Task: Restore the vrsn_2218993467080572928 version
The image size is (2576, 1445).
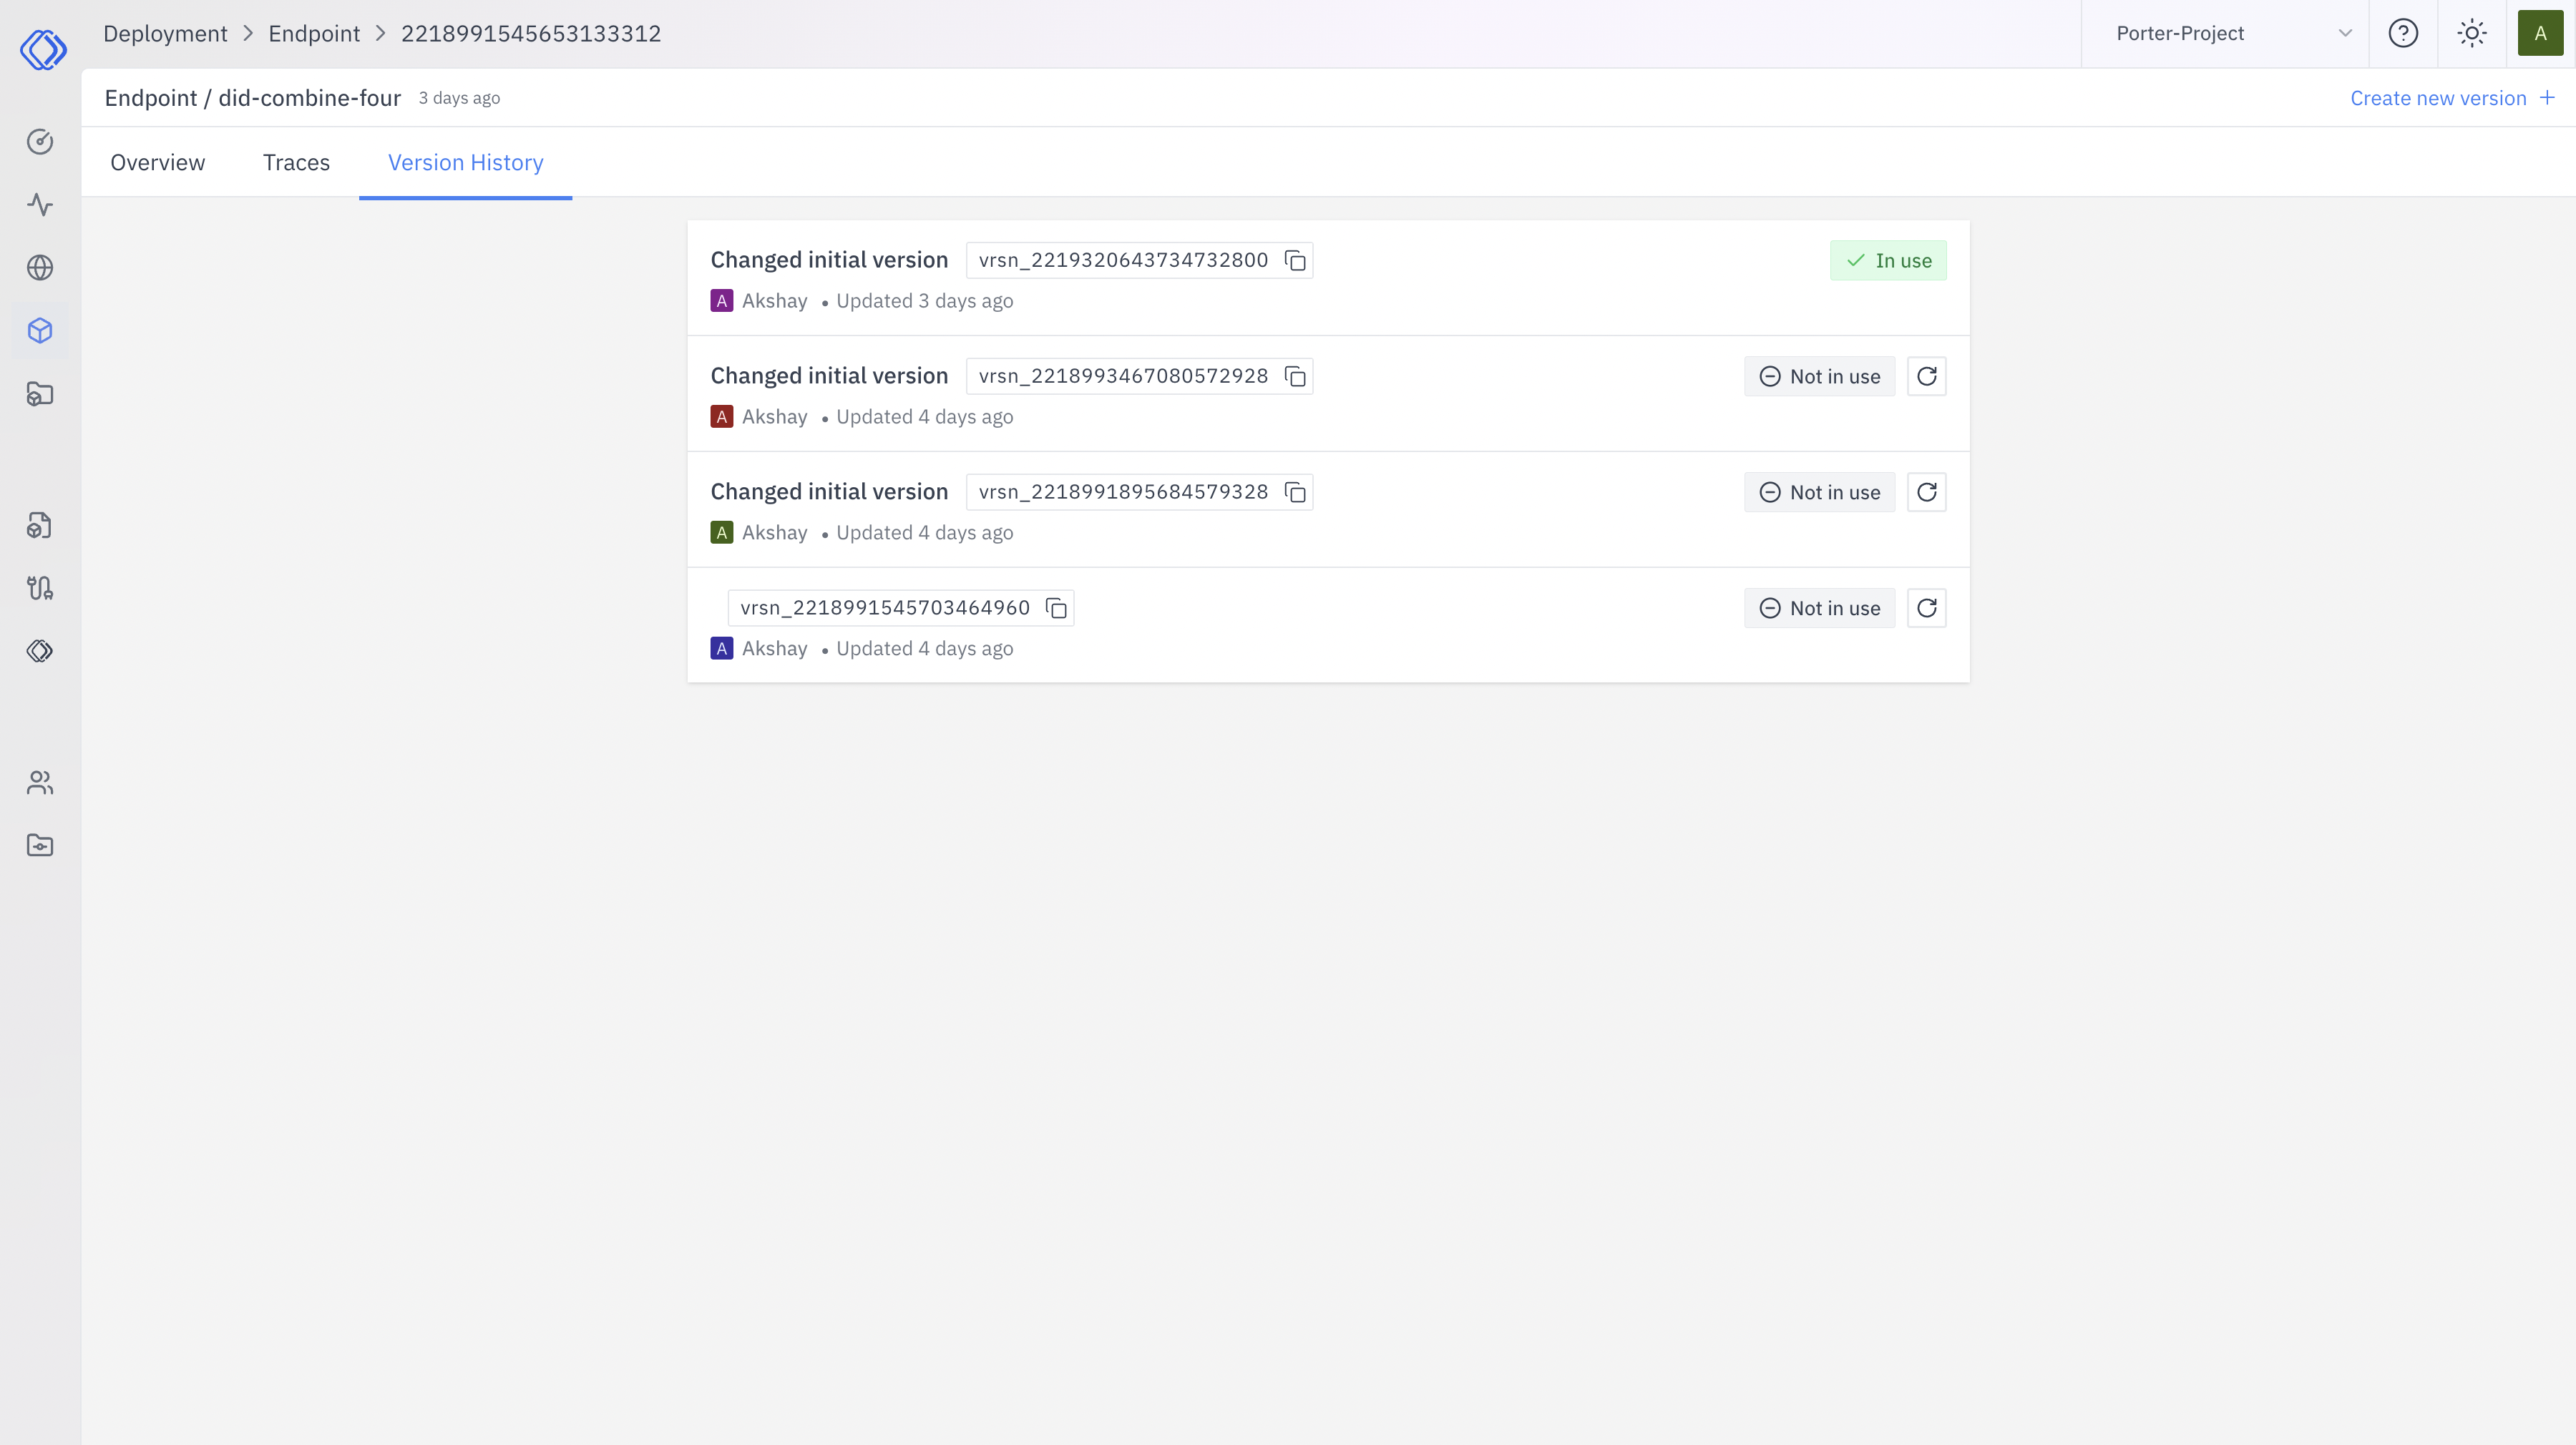Action: [x=1927, y=376]
